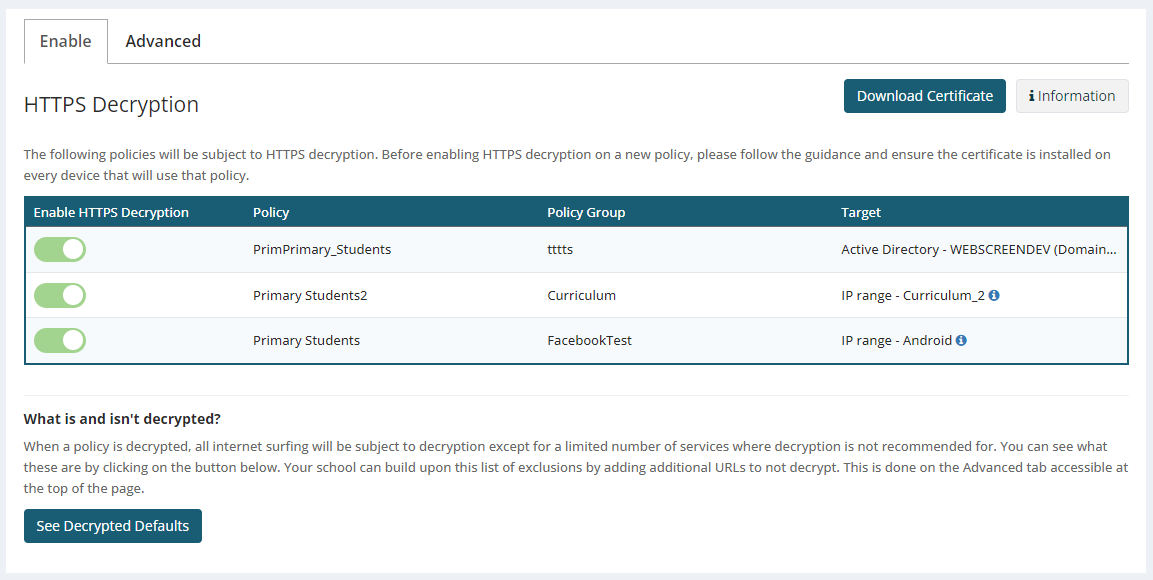Switch to the Advanced tab
This screenshot has height=580, width=1153.
pos(163,41)
